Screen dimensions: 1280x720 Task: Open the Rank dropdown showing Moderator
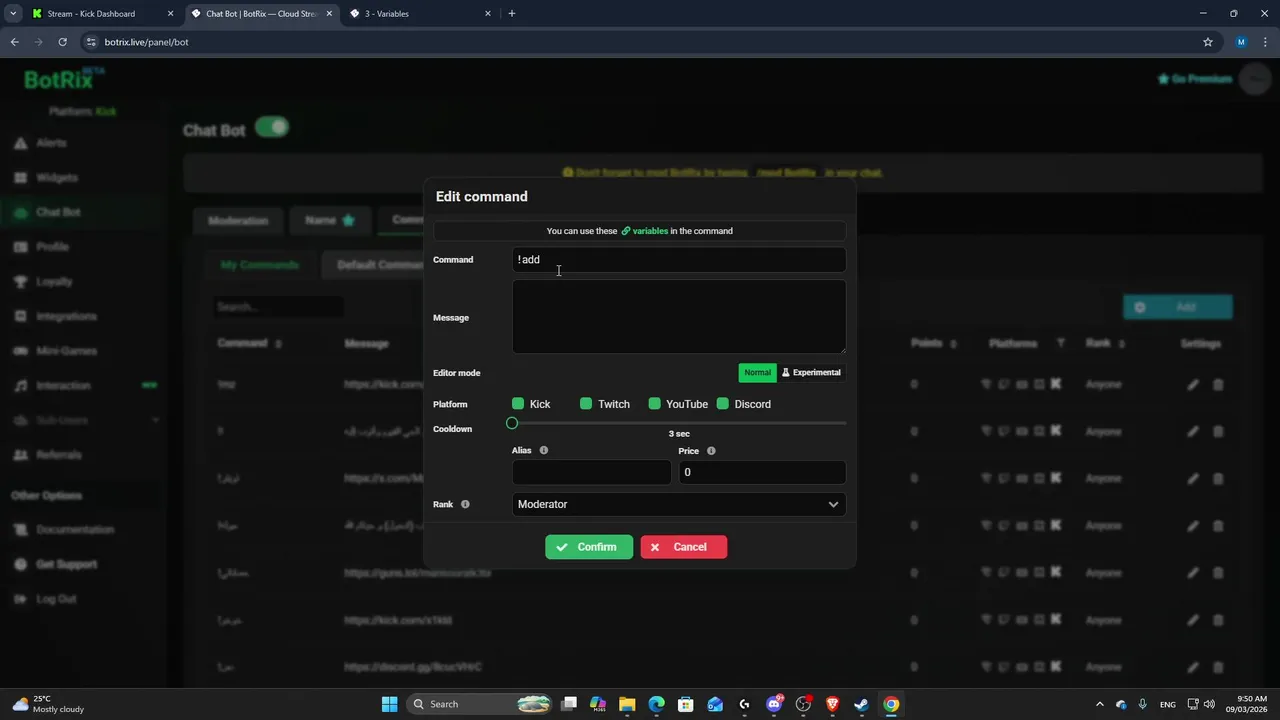pos(679,504)
